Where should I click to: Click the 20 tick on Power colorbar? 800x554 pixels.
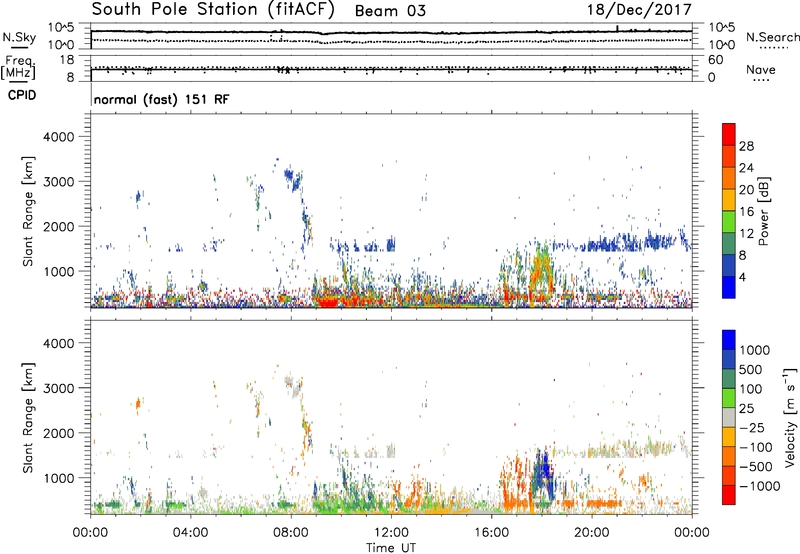click(746, 190)
